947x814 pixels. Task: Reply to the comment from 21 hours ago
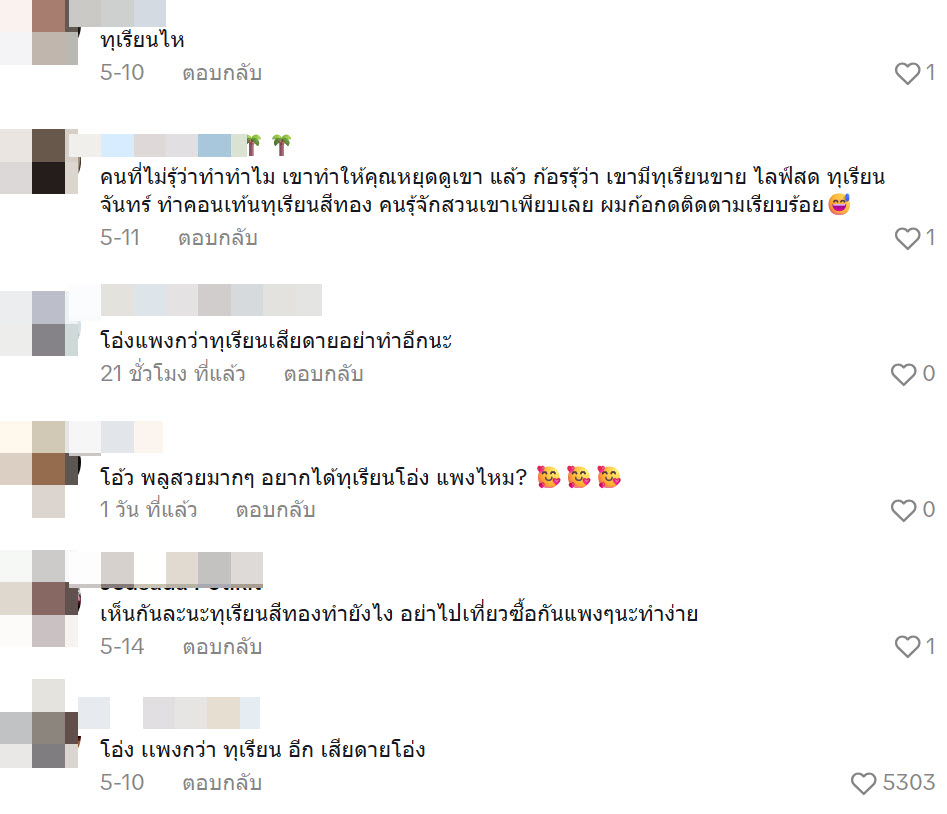(324, 374)
